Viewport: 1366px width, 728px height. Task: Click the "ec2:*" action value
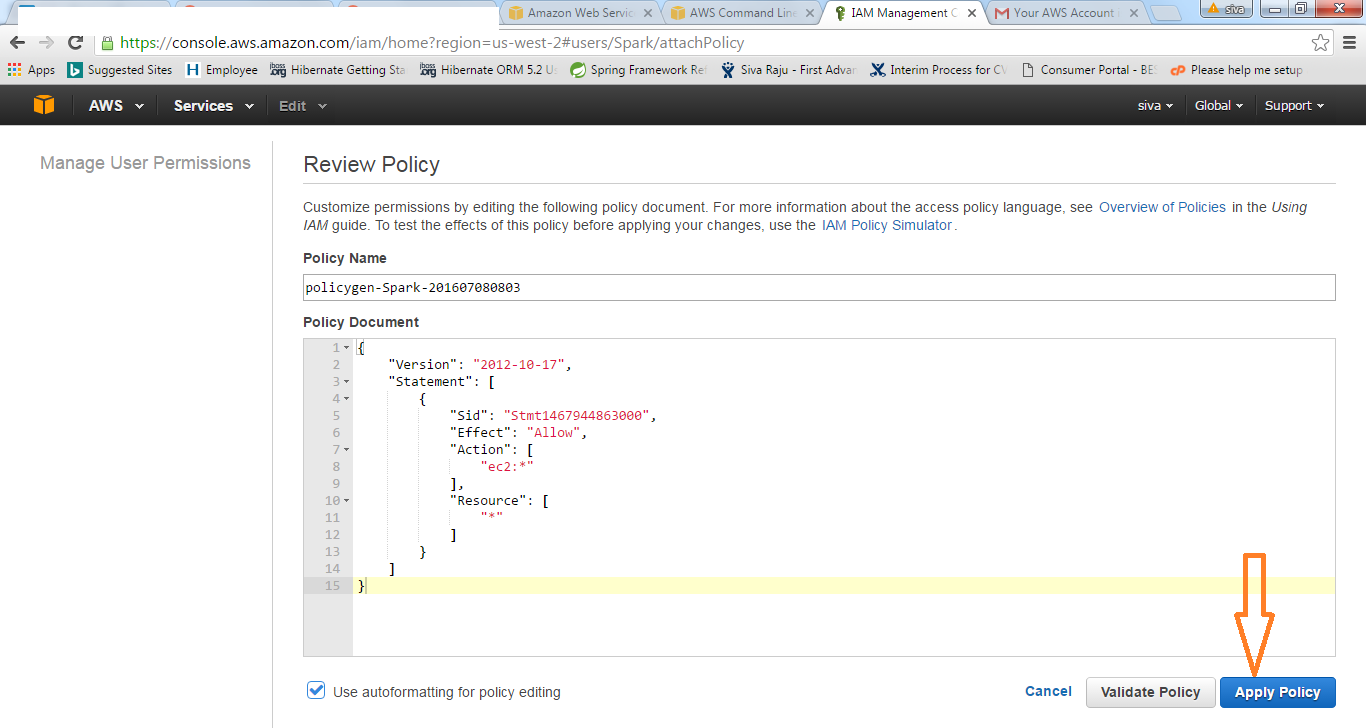pyautogui.click(x=507, y=467)
